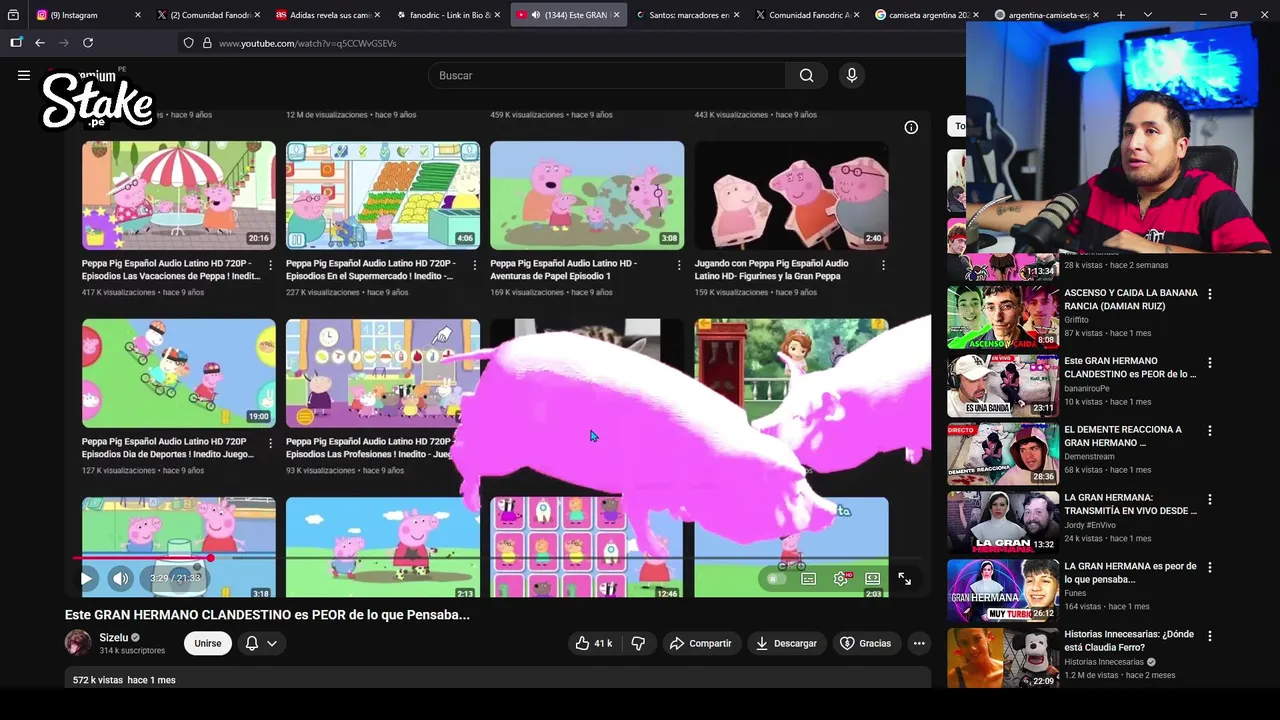The image size is (1280, 720).
Task: Click the Peppa Pig Dia de Deportes thumbnail
Action: 179,373
